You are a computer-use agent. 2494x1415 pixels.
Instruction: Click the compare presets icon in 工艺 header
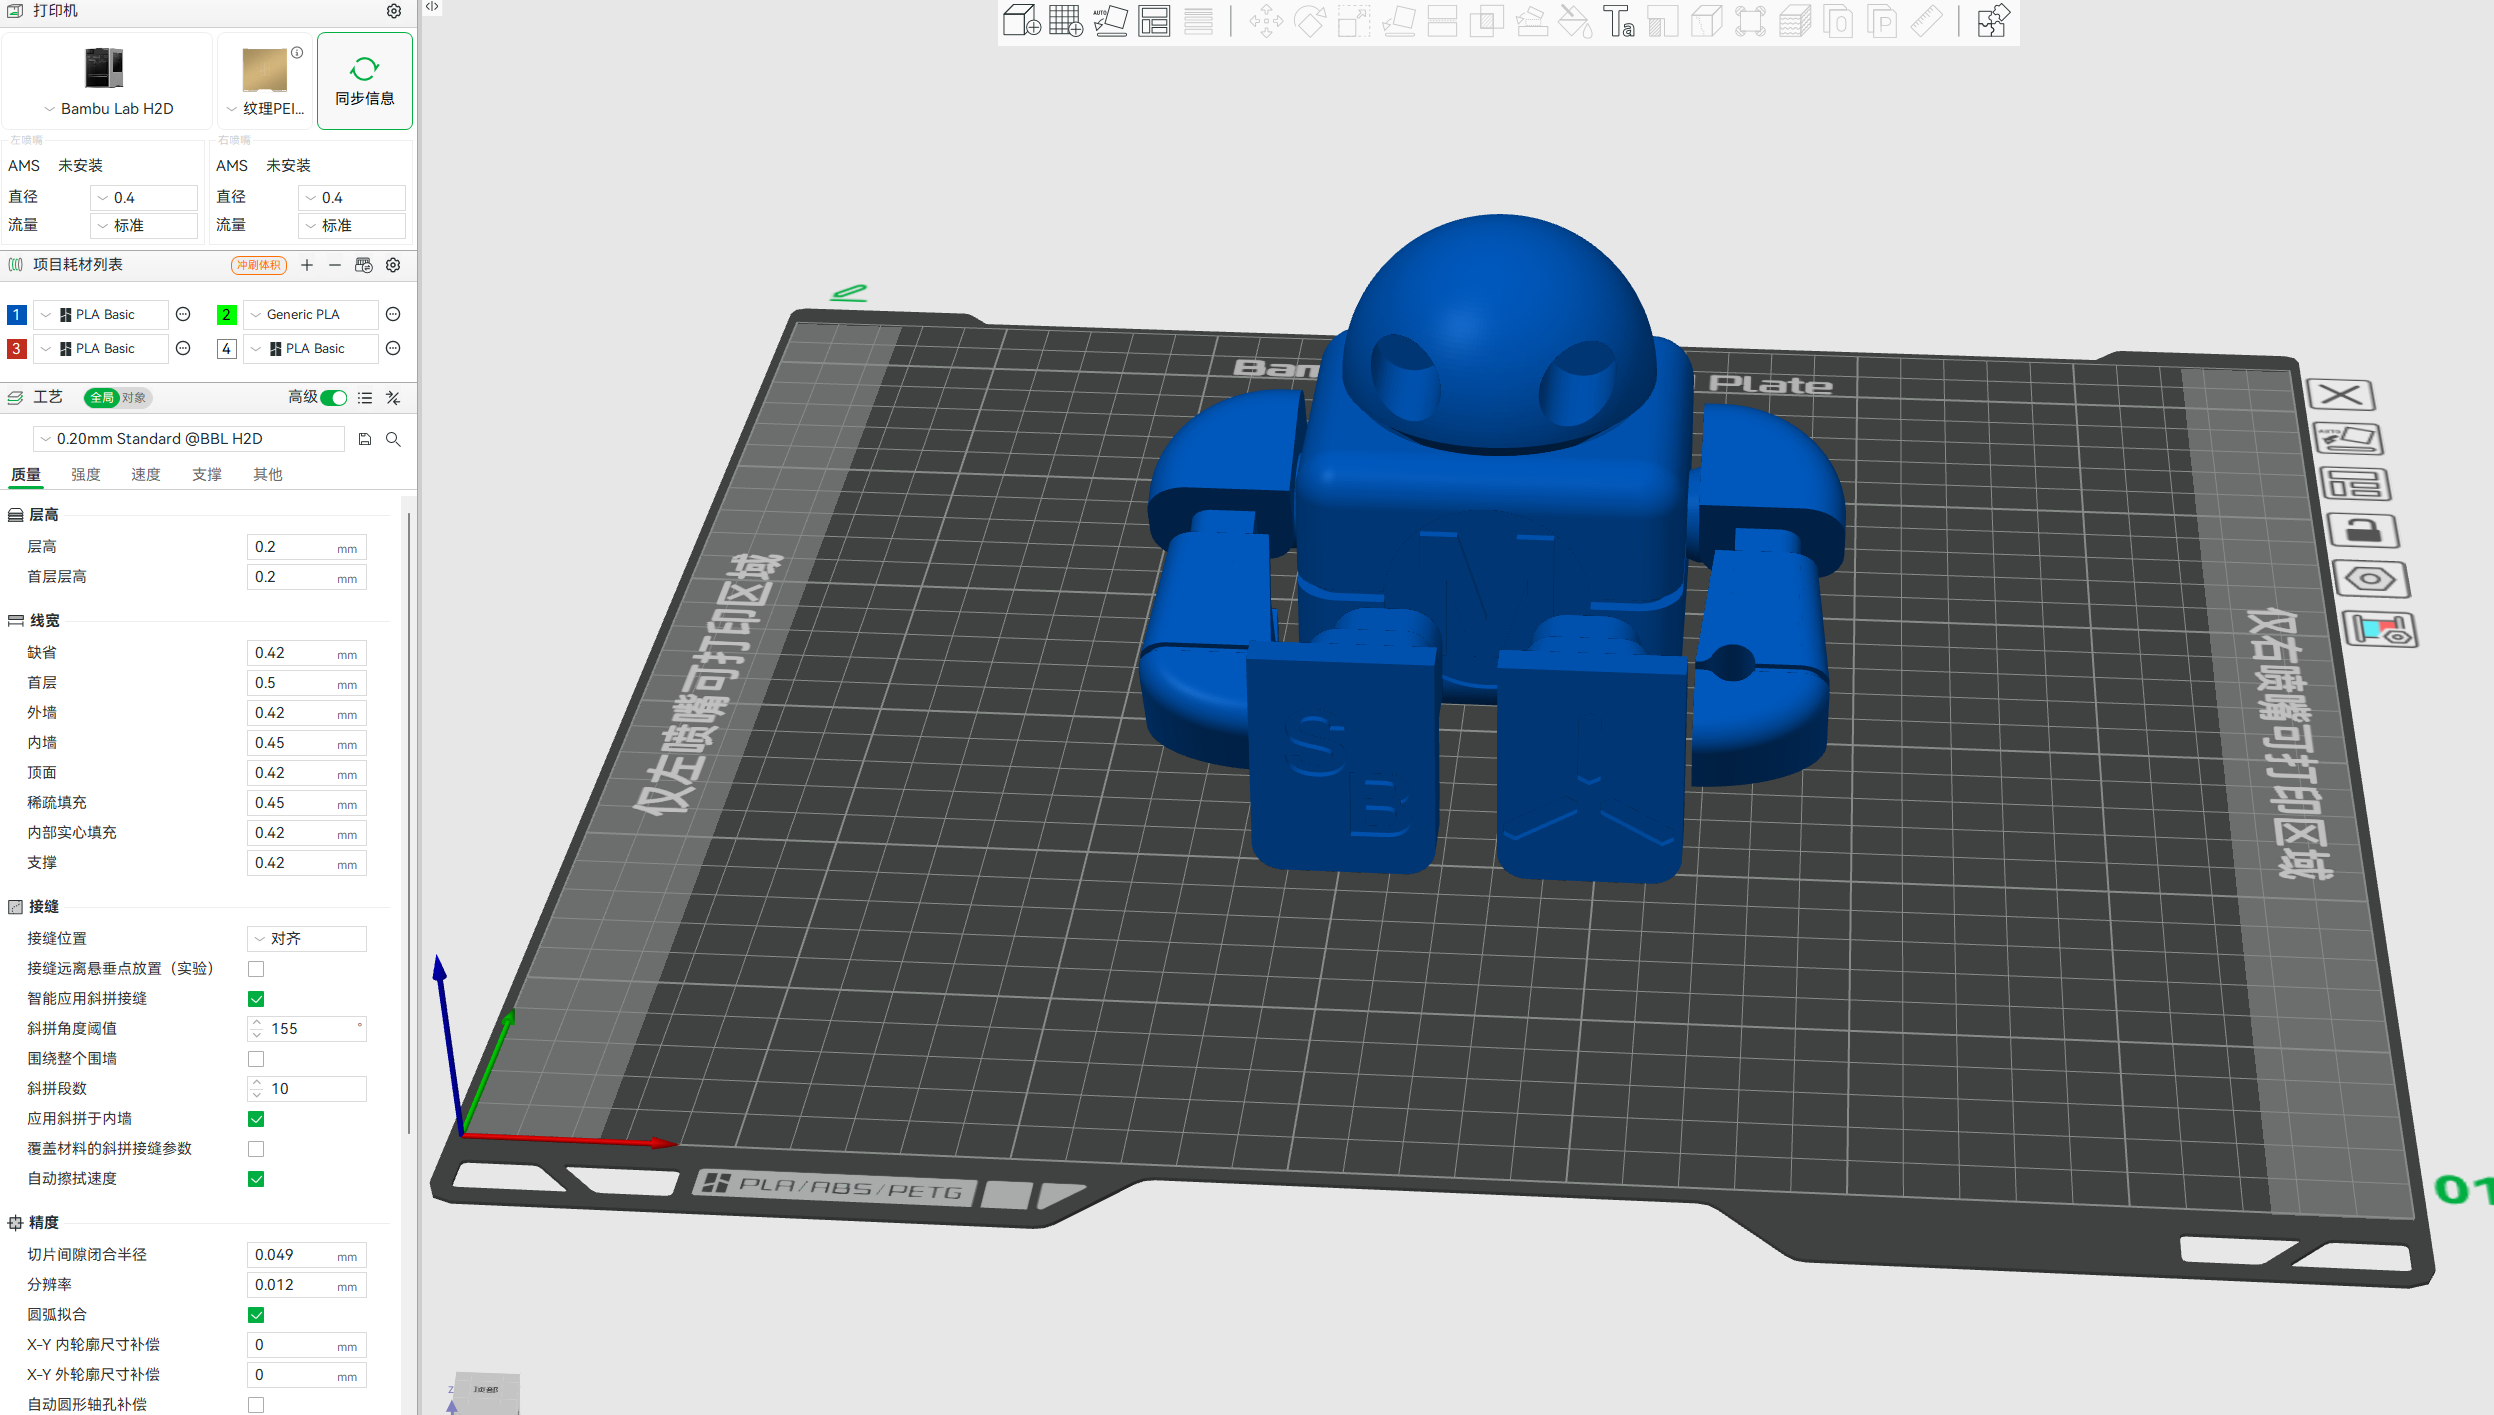393,398
